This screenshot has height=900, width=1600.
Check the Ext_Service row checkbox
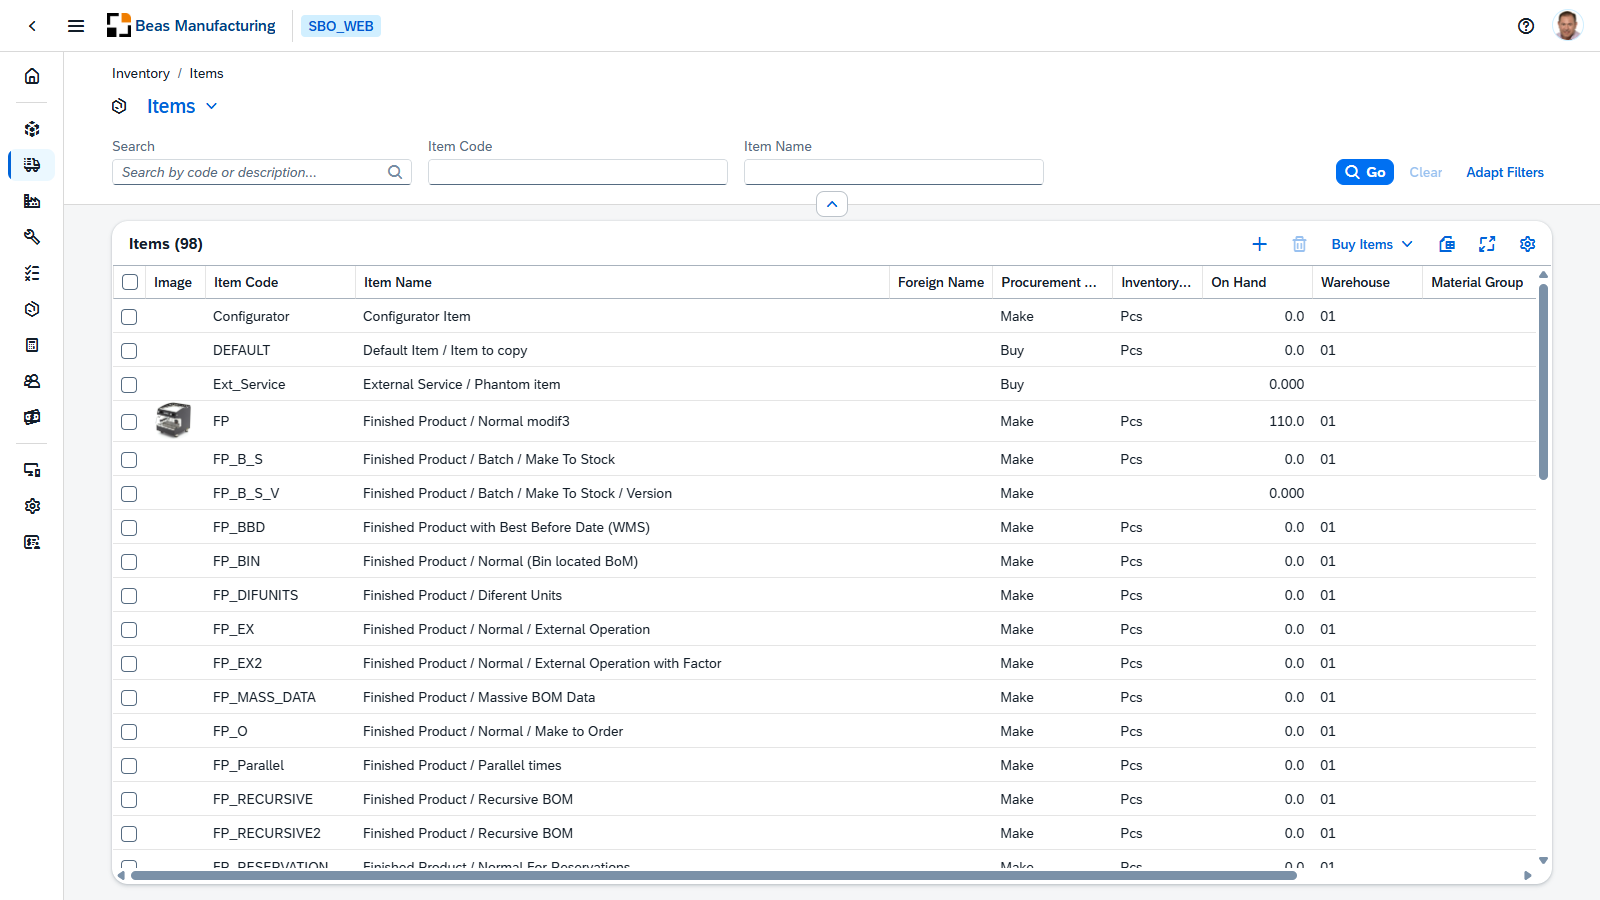pyautogui.click(x=129, y=385)
